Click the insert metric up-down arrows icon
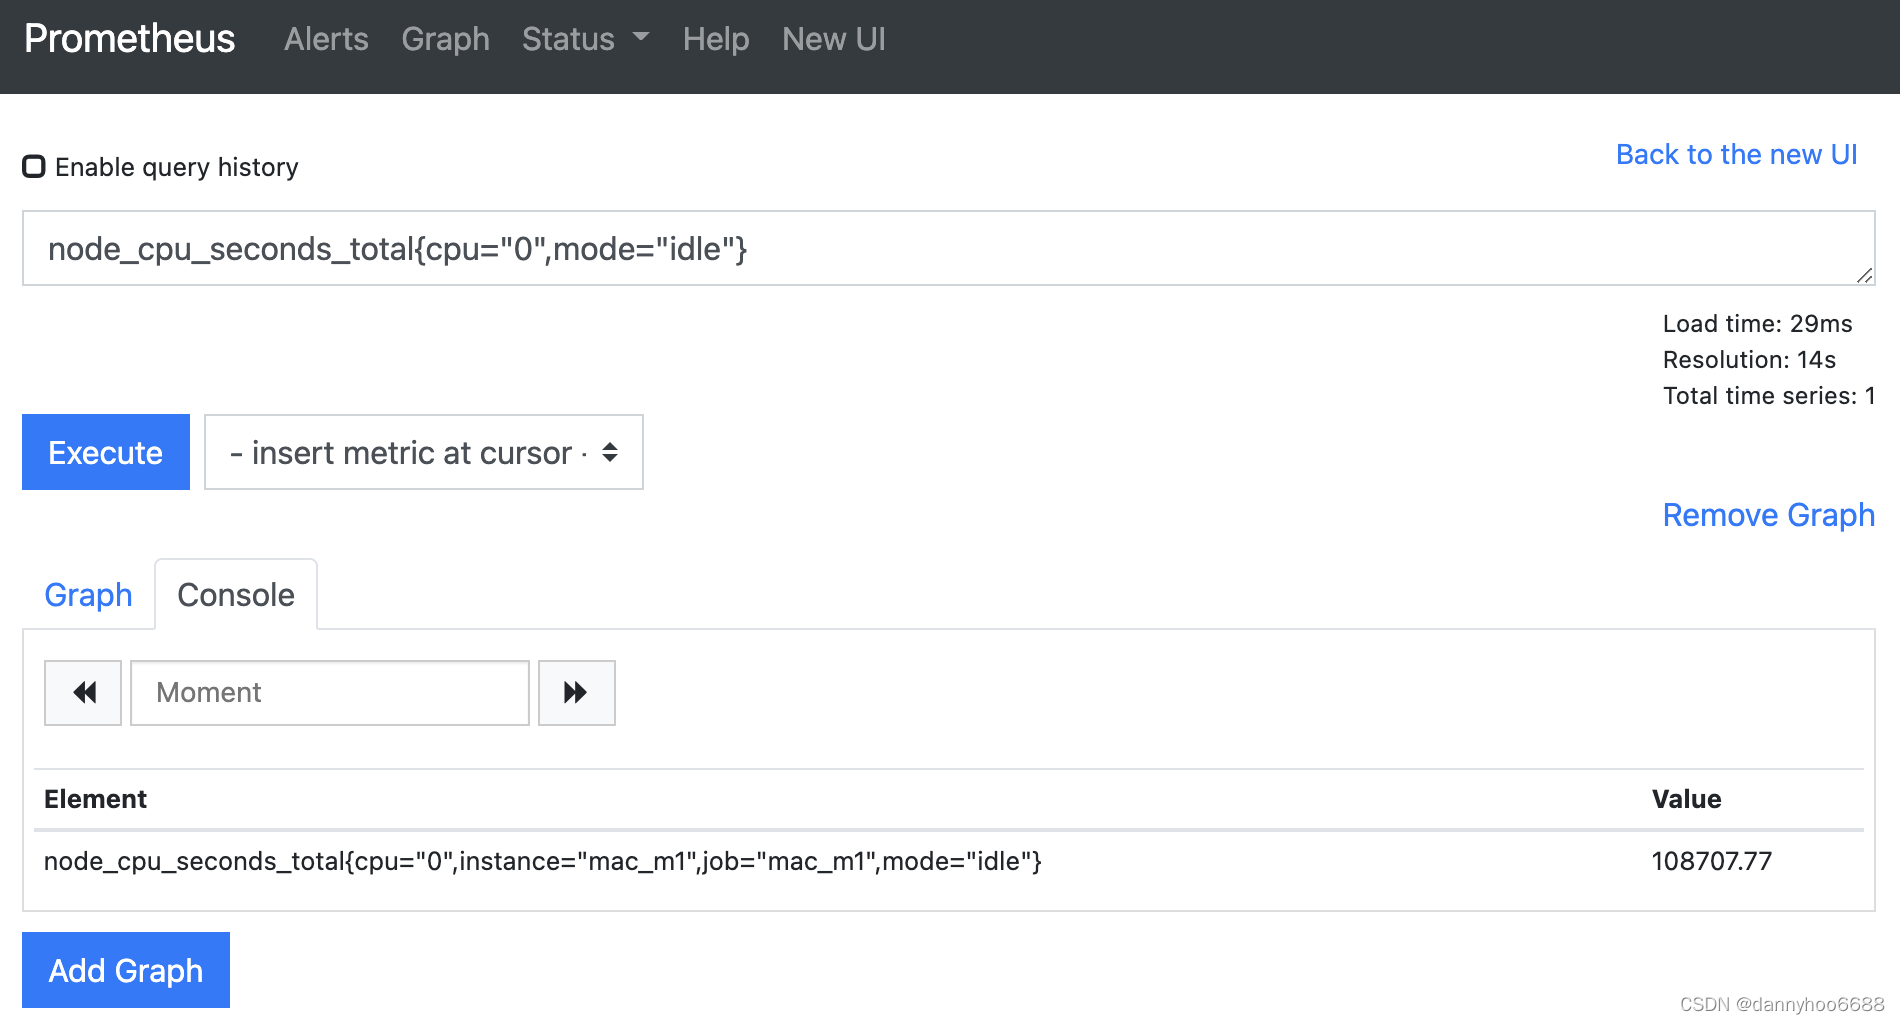This screenshot has height=1024, width=1900. (610, 452)
